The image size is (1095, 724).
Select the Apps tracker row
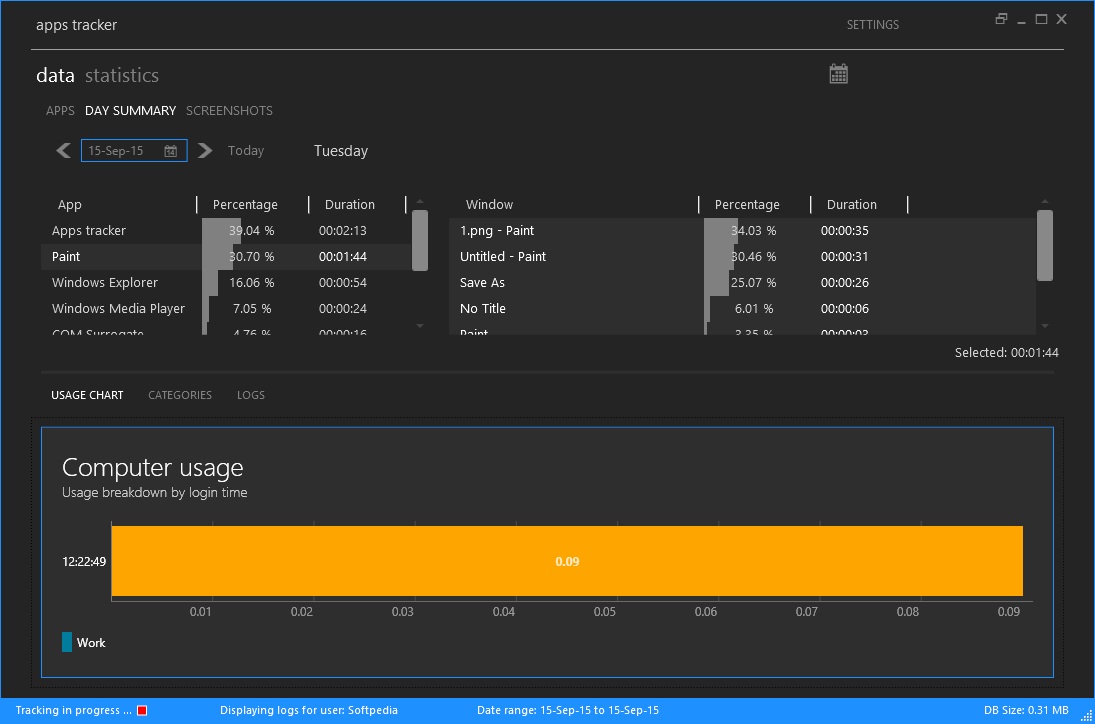pyautogui.click(x=226, y=230)
